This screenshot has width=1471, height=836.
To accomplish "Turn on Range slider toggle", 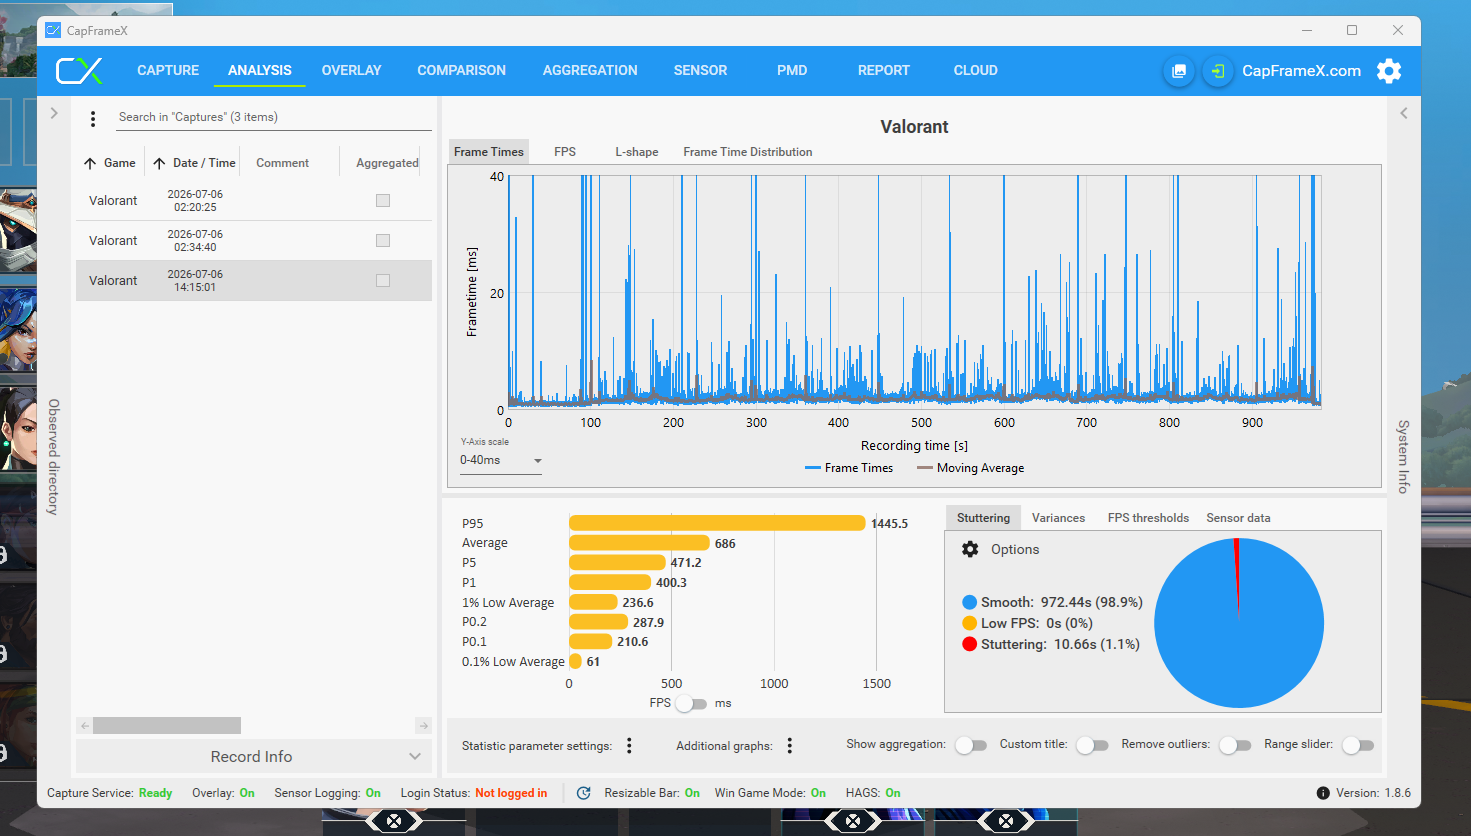I will (1357, 745).
